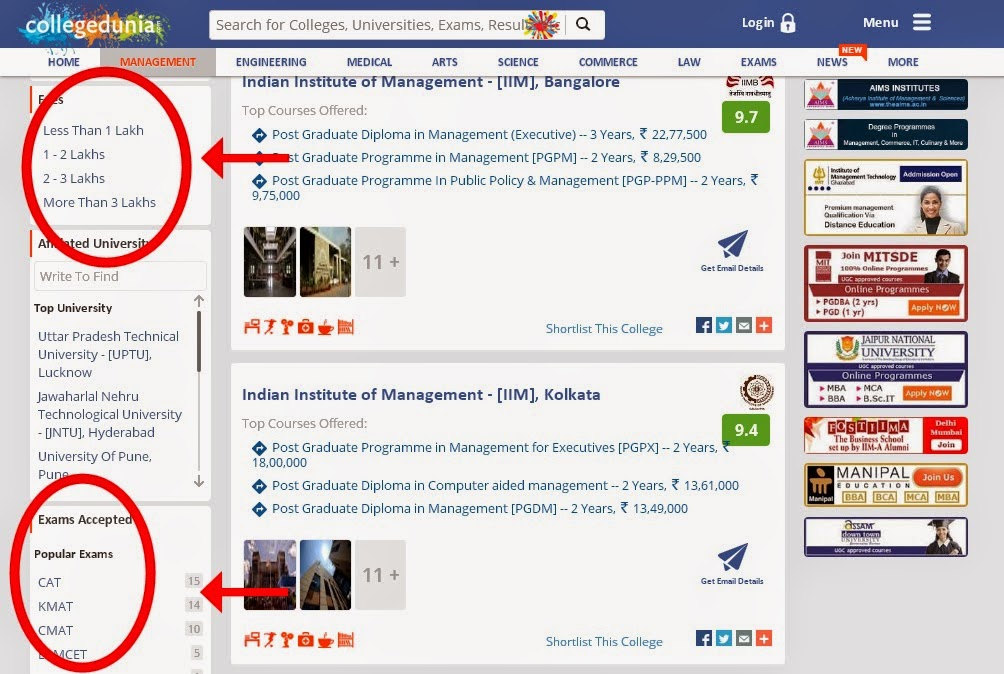Share IIM Bangalore on Twitter

724,325
